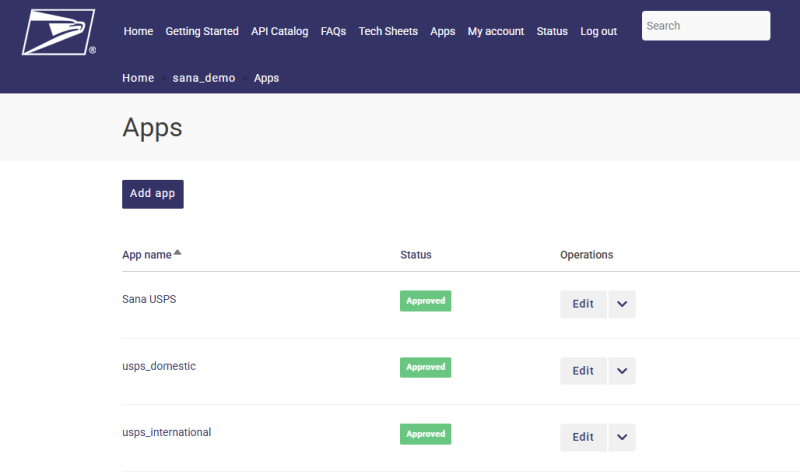This screenshot has height=475, width=800.
Task: Open the Status menu item
Action: click(x=552, y=31)
